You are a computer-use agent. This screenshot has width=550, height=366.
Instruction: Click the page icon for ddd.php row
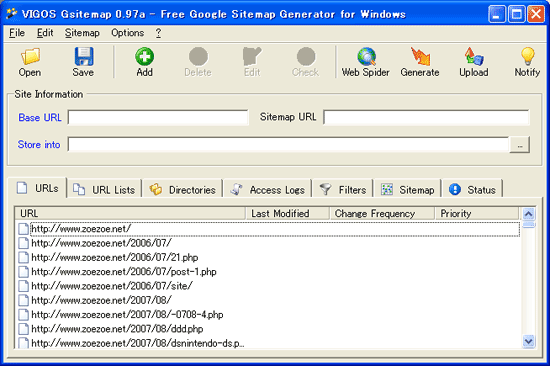24,329
